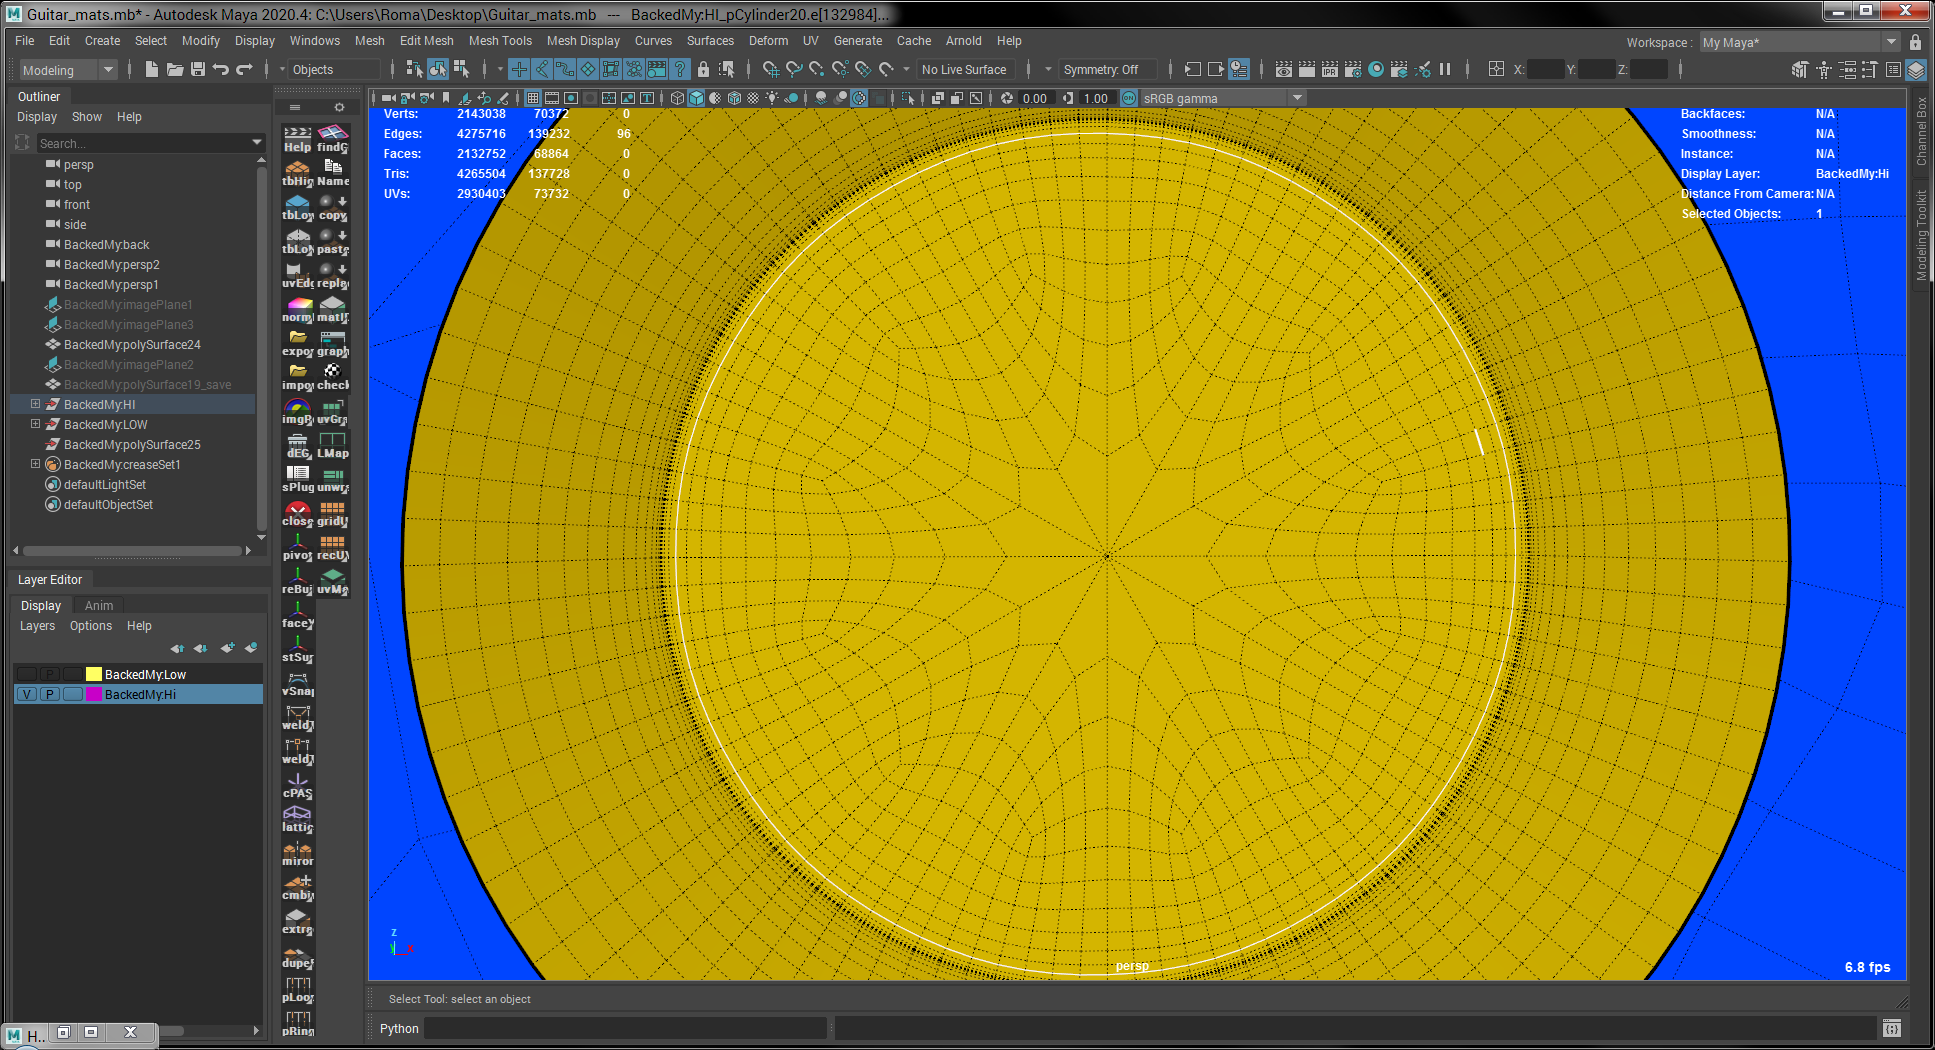Select by object type mode icon

coord(438,69)
